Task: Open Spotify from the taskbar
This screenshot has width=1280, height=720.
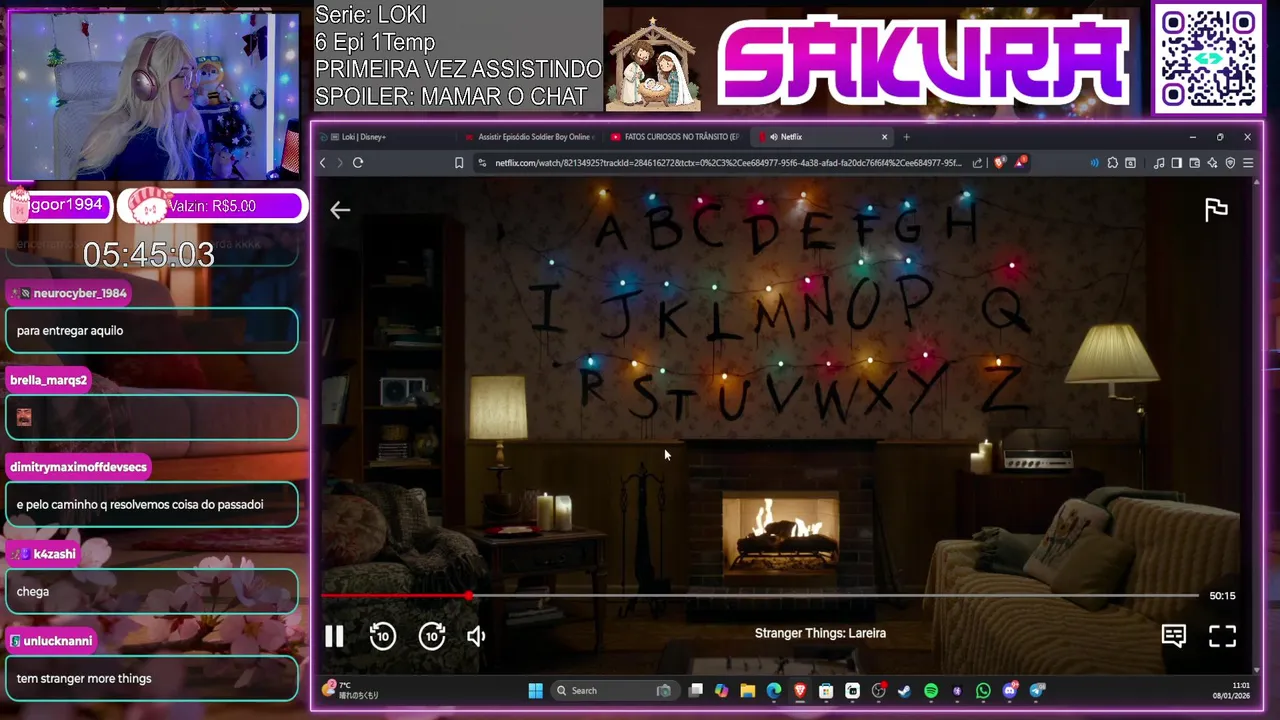Action: pos(931,691)
